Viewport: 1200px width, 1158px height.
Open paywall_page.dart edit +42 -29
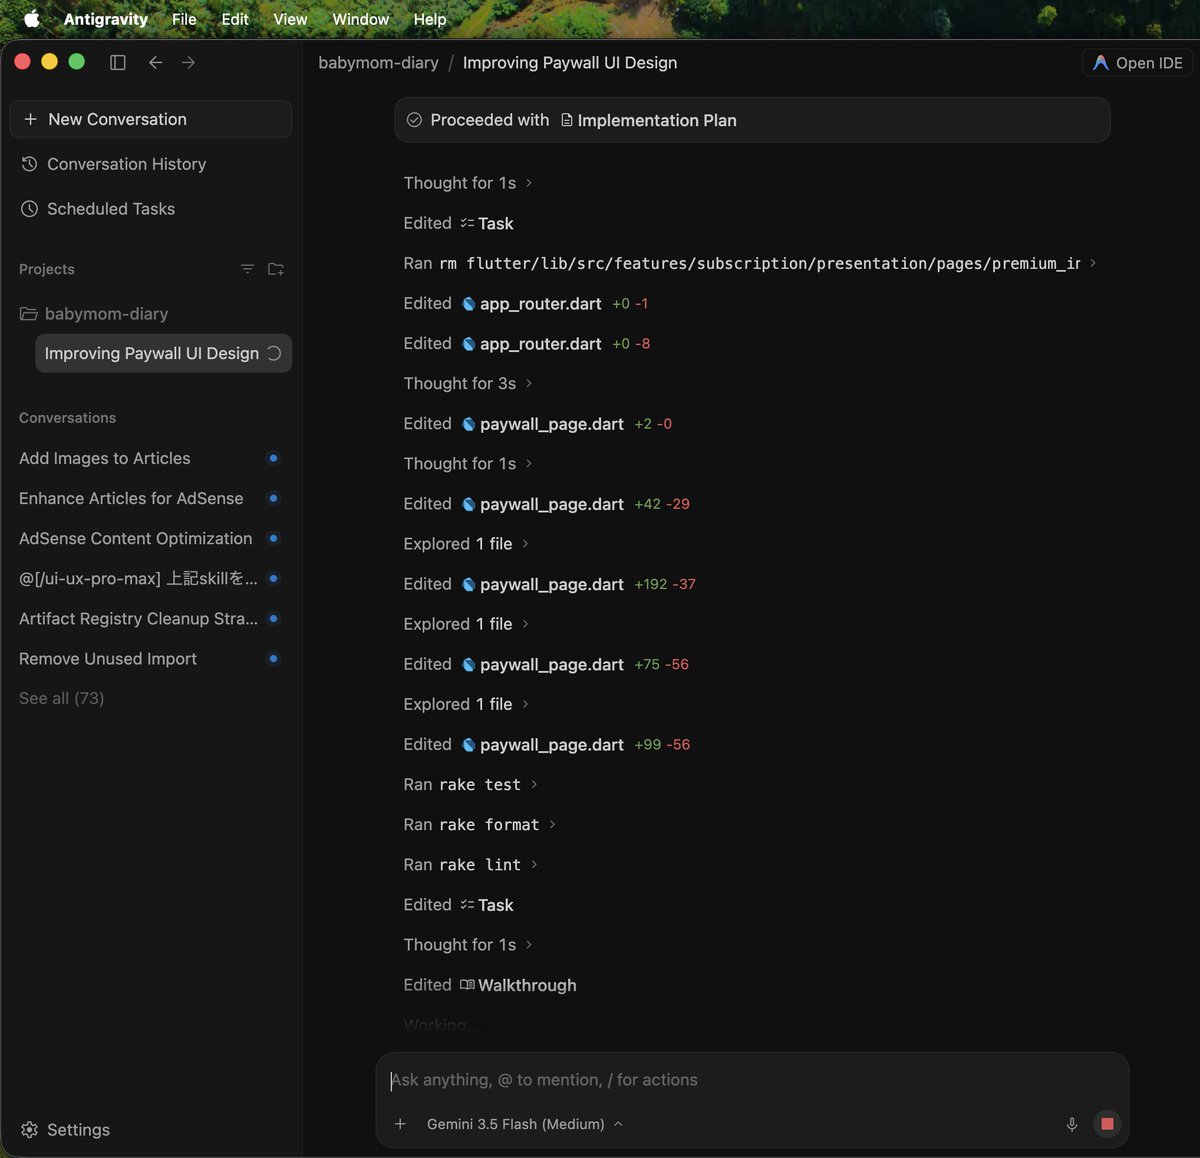click(551, 503)
